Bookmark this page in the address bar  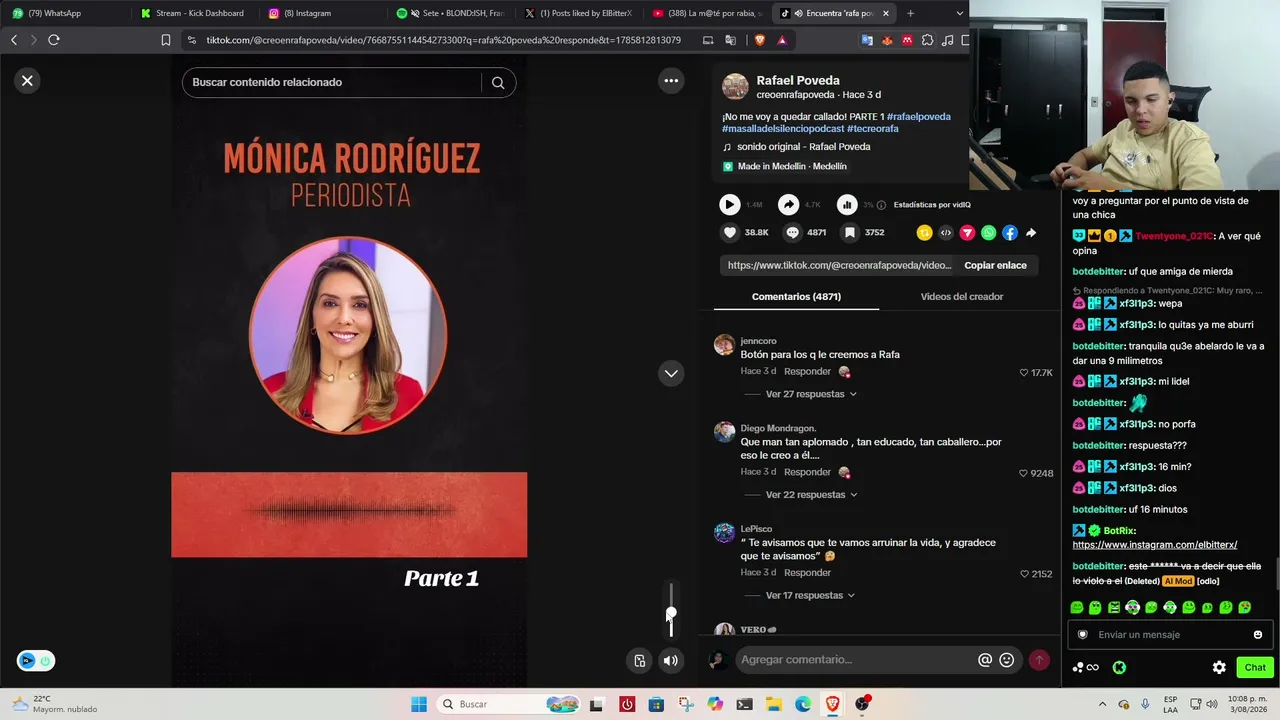pyautogui.click(x=166, y=40)
